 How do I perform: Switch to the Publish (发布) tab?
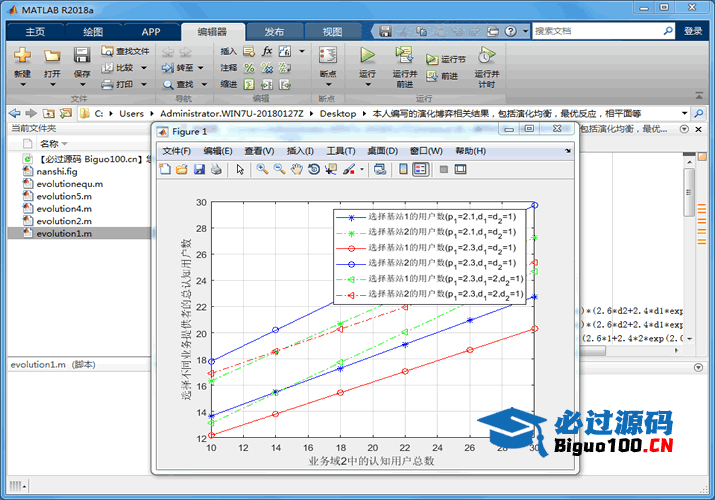coord(274,32)
